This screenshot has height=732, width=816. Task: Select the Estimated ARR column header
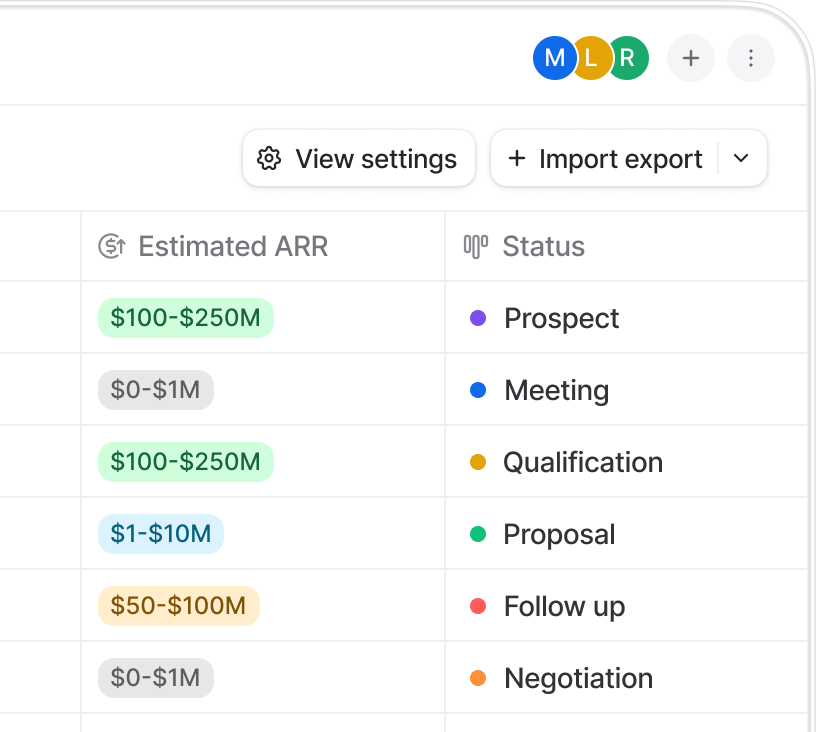pyautogui.click(x=232, y=246)
